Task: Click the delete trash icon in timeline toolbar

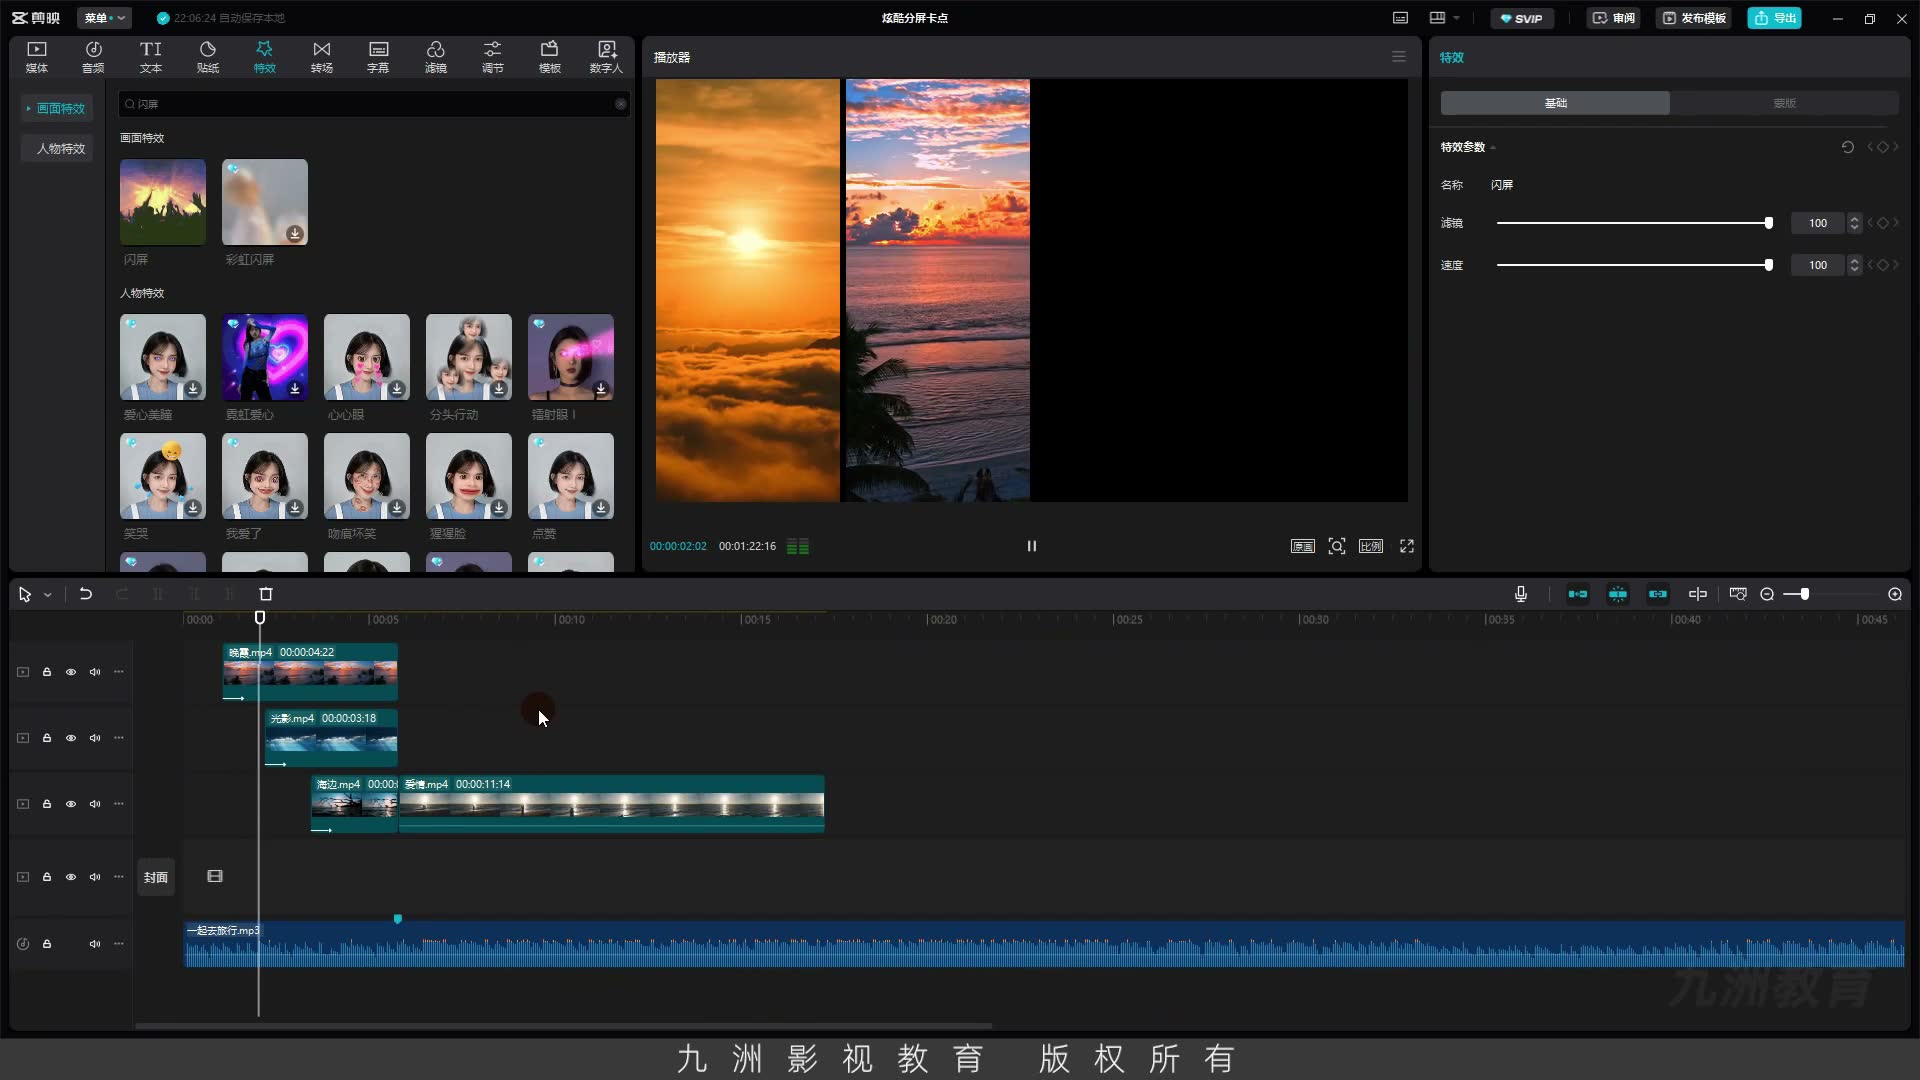Action: pyautogui.click(x=266, y=594)
